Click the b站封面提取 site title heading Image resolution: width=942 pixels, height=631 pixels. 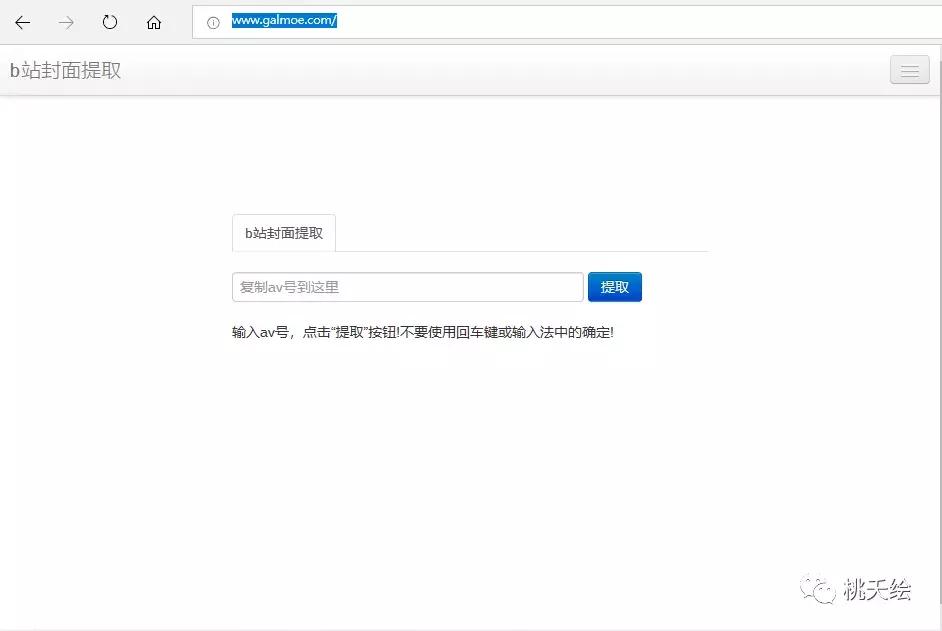coord(64,70)
